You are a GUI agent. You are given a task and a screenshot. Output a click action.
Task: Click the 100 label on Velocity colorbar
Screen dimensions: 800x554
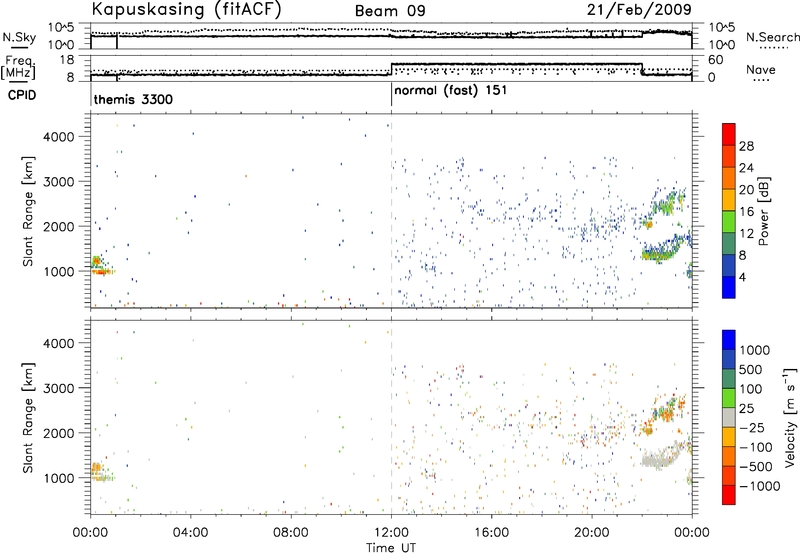pyautogui.click(x=752, y=389)
